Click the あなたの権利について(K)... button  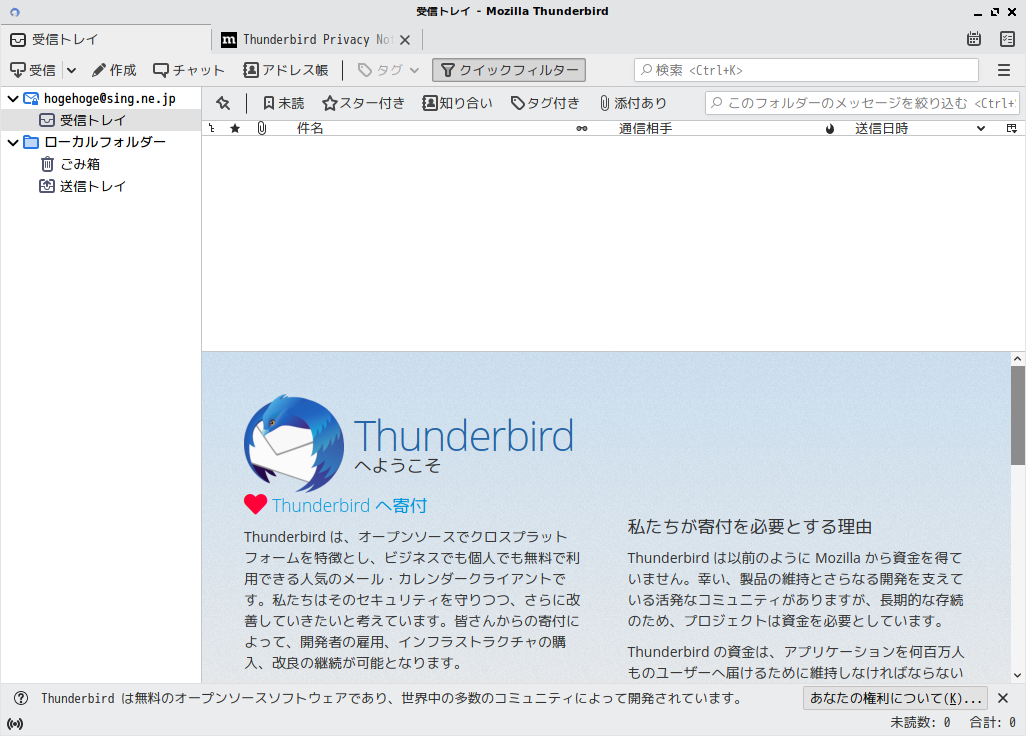pyautogui.click(x=895, y=699)
